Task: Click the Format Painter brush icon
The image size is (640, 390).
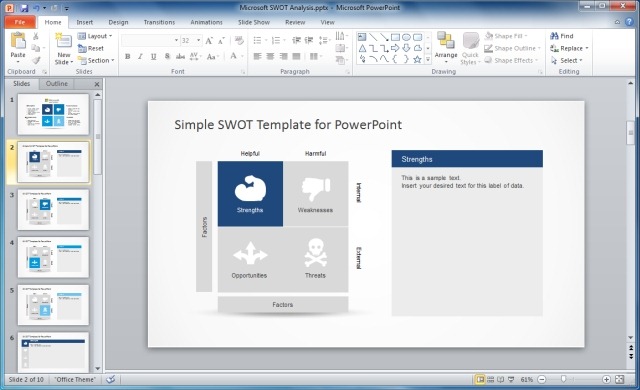Action: (x=36, y=60)
